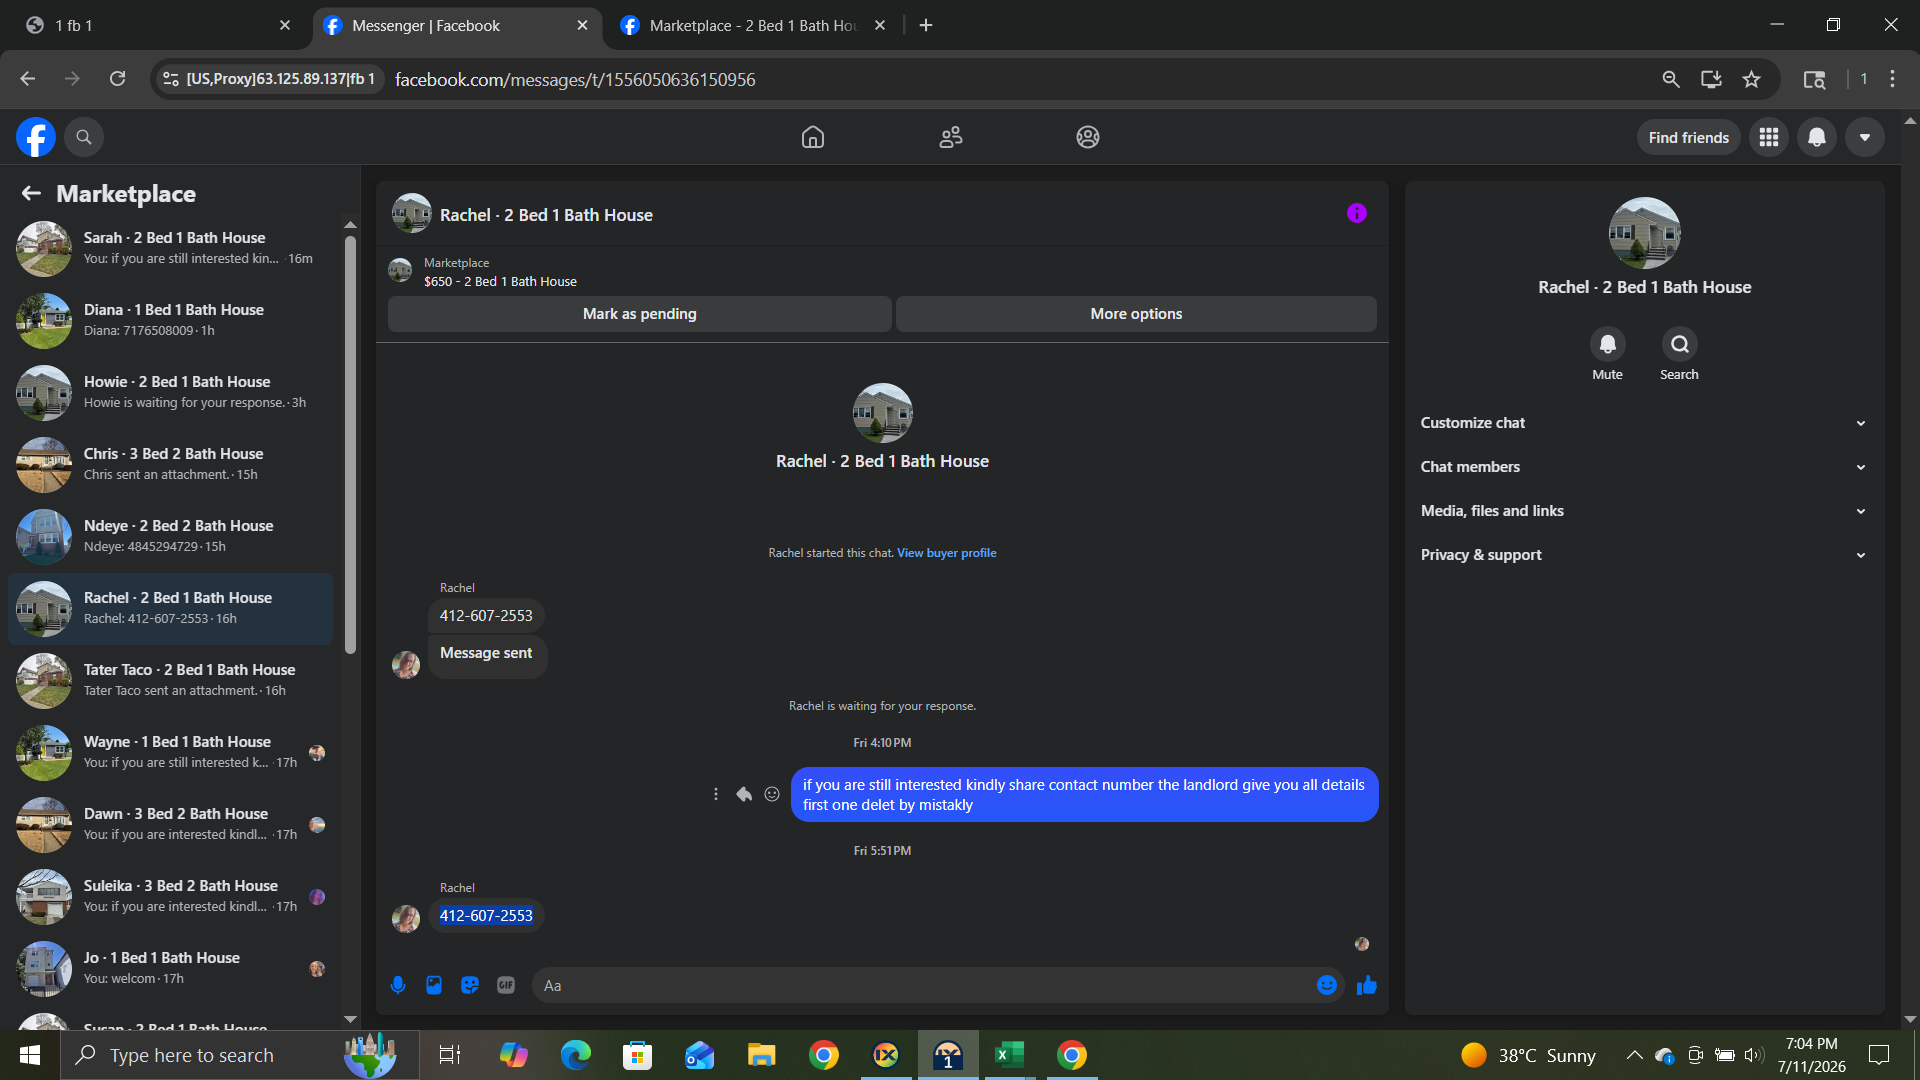Image resolution: width=1920 pixels, height=1080 pixels.
Task: Reply to the sent blue message
Action: pyautogui.click(x=744, y=794)
